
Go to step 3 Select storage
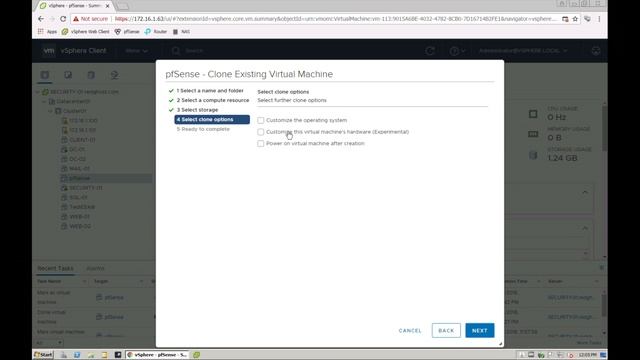pos(197,110)
